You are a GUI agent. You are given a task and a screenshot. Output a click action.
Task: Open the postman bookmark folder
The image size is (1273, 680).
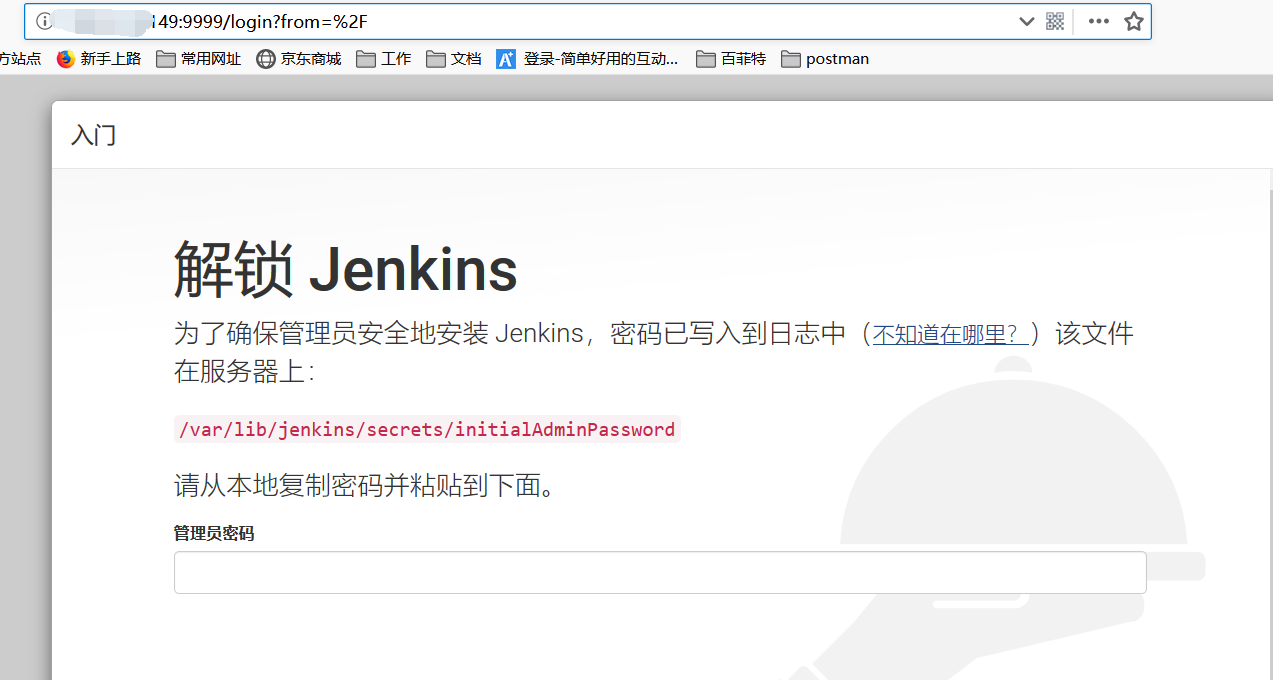point(825,59)
